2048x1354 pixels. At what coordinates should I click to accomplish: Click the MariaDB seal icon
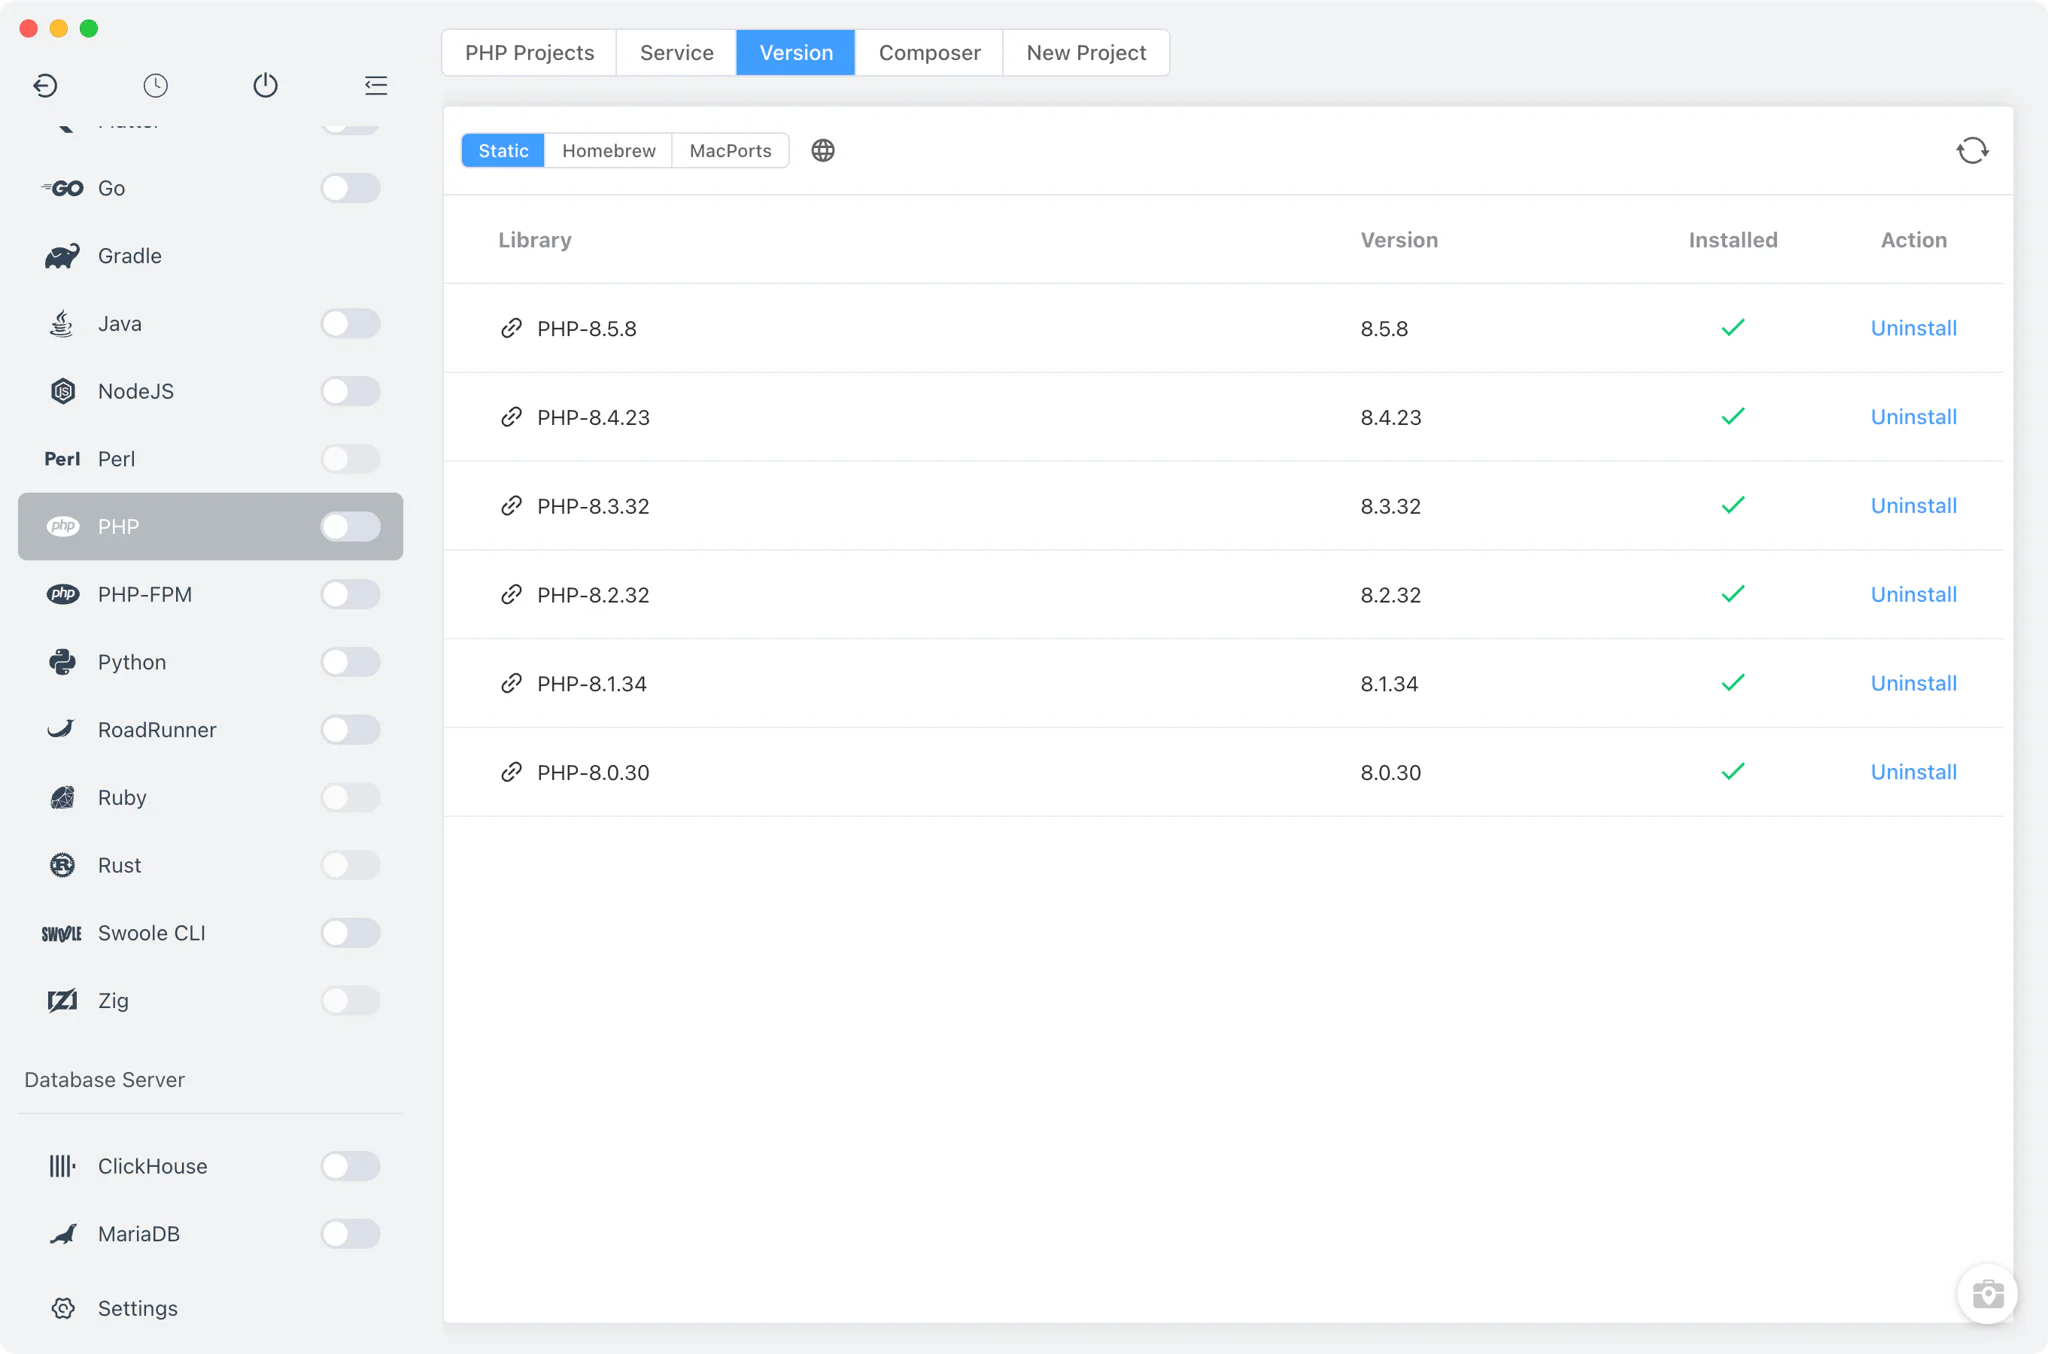pyautogui.click(x=62, y=1234)
